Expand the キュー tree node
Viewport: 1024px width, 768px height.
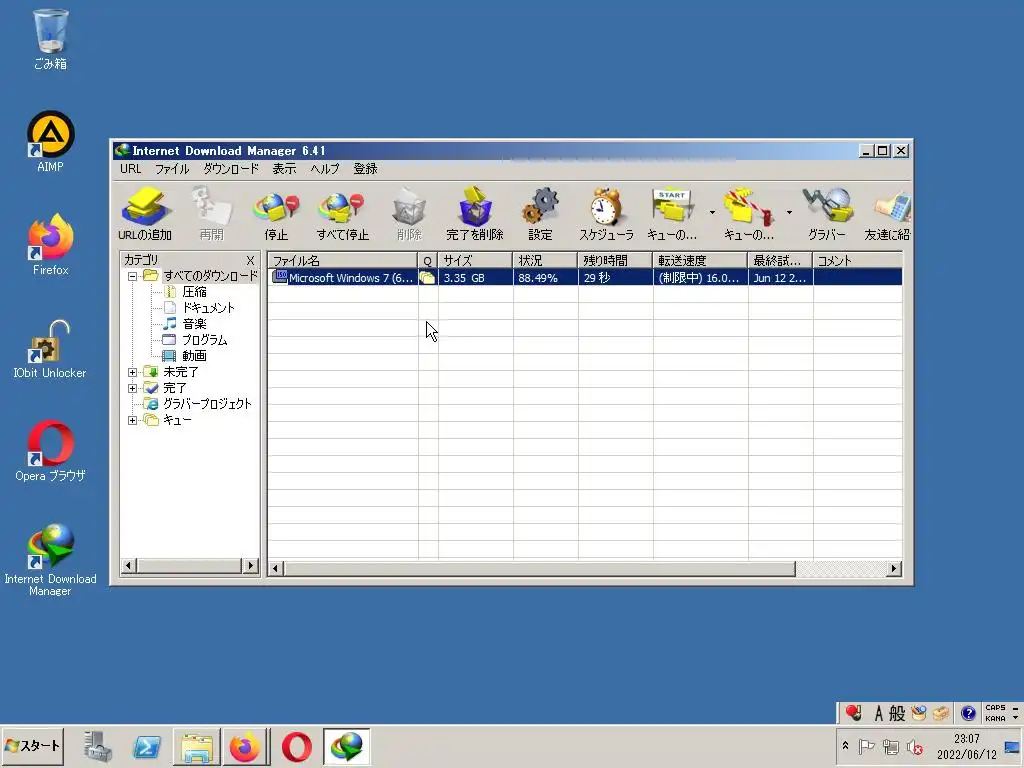point(133,420)
